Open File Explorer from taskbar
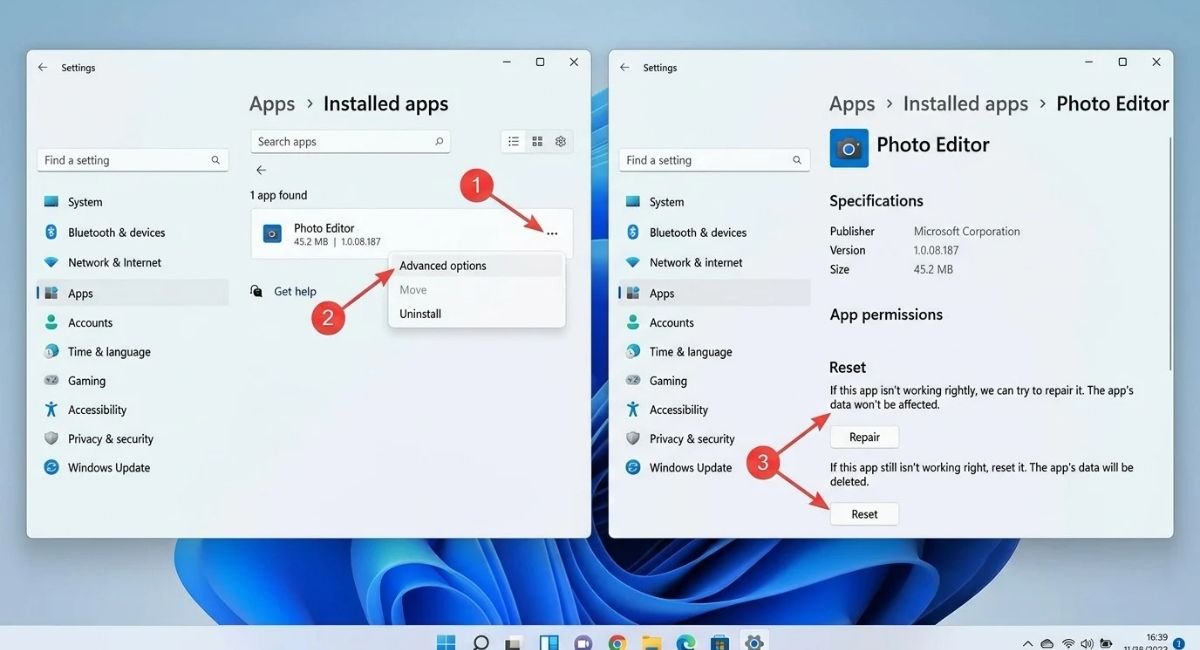The height and width of the screenshot is (650, 1200). (x=652, y=641)
